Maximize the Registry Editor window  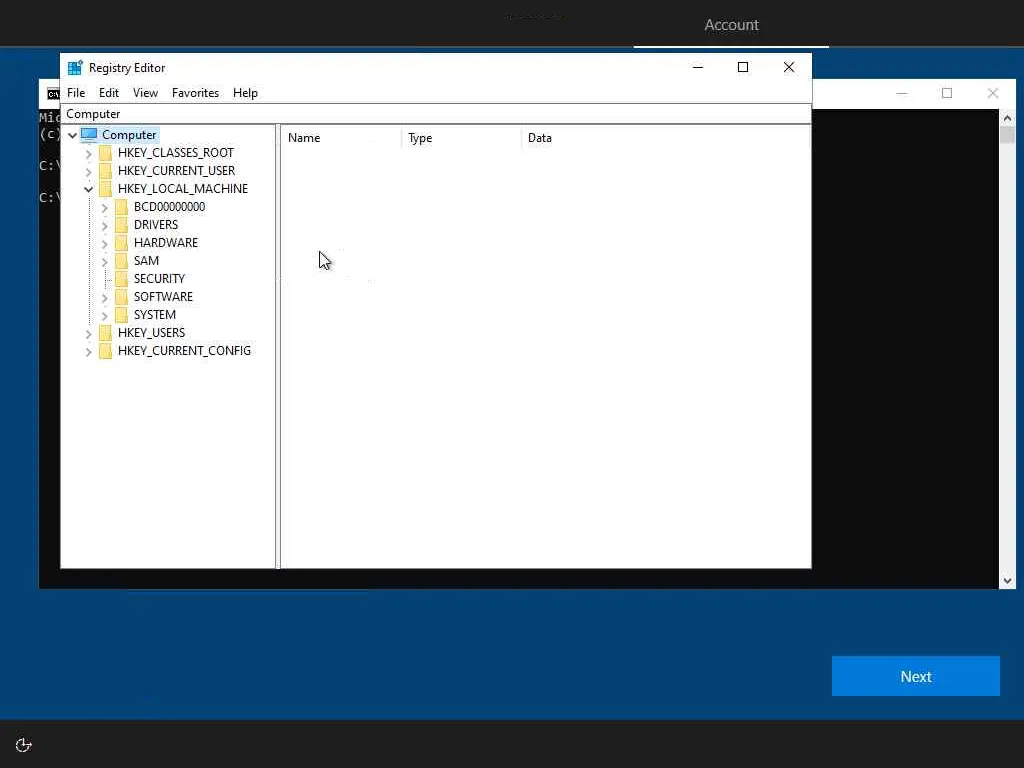pos(743,67)
